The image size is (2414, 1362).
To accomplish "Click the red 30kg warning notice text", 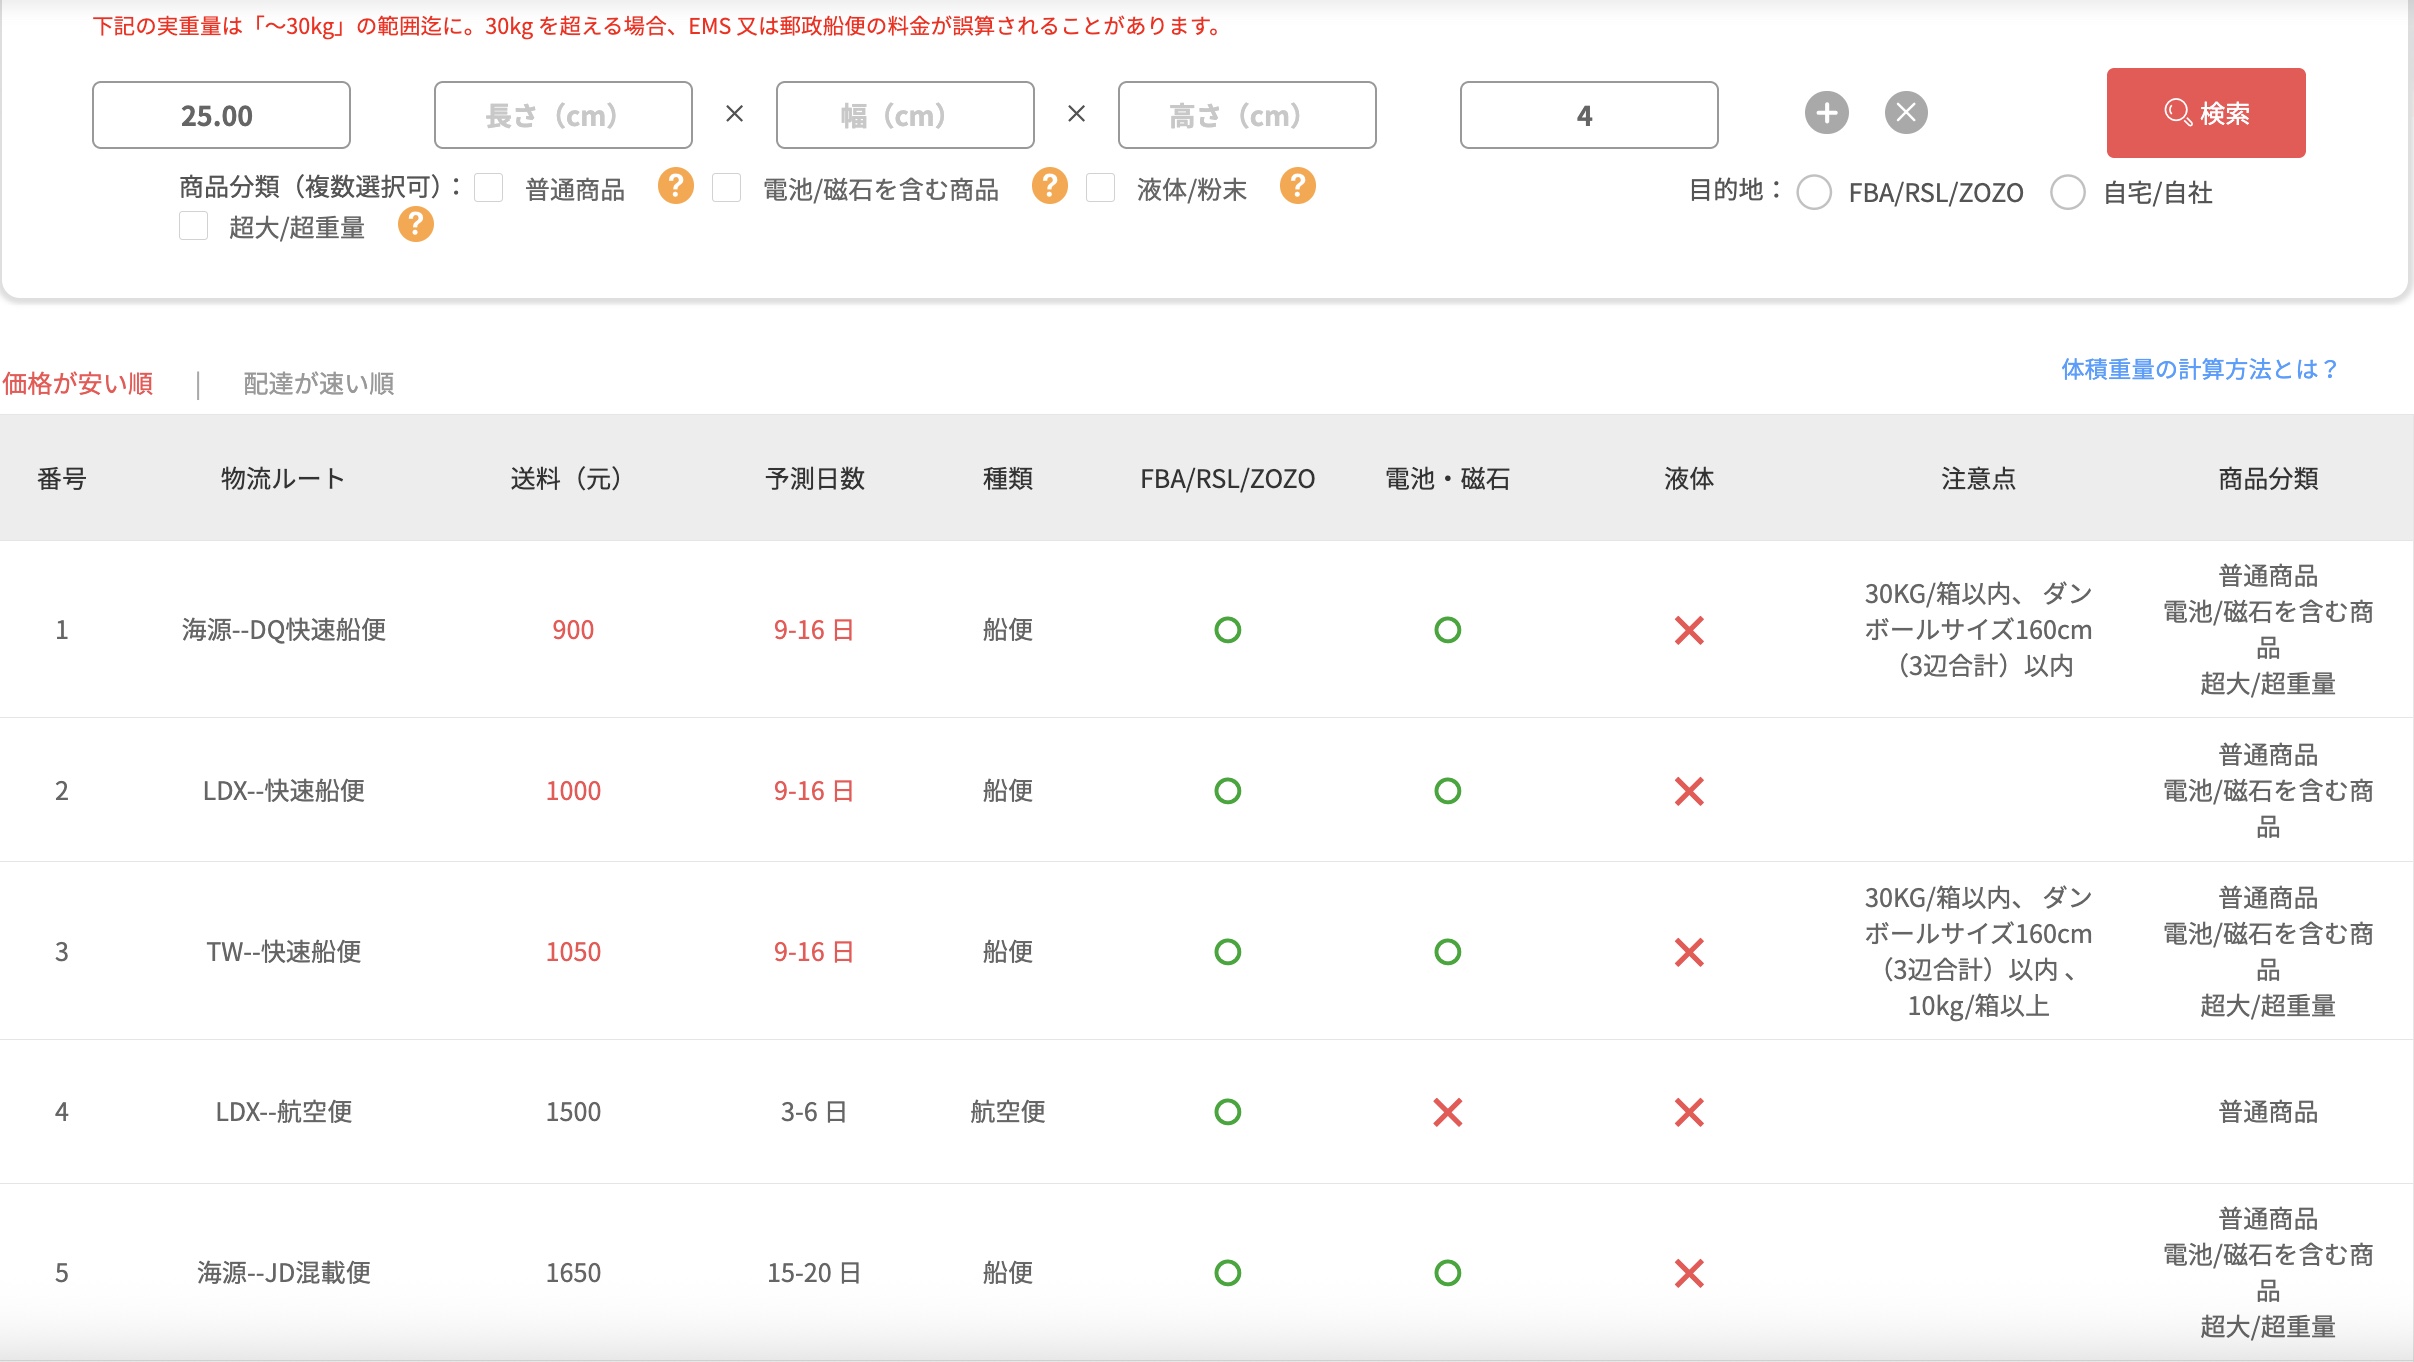I will tap(660, 26).
